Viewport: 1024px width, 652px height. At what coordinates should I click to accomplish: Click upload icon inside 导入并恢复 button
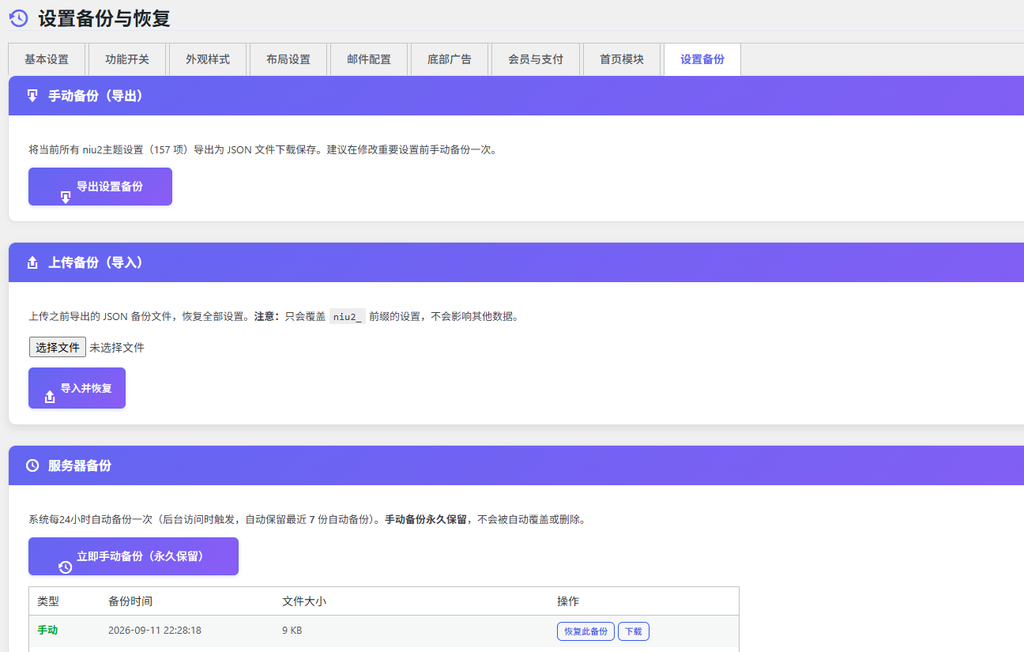click(50, 397)
